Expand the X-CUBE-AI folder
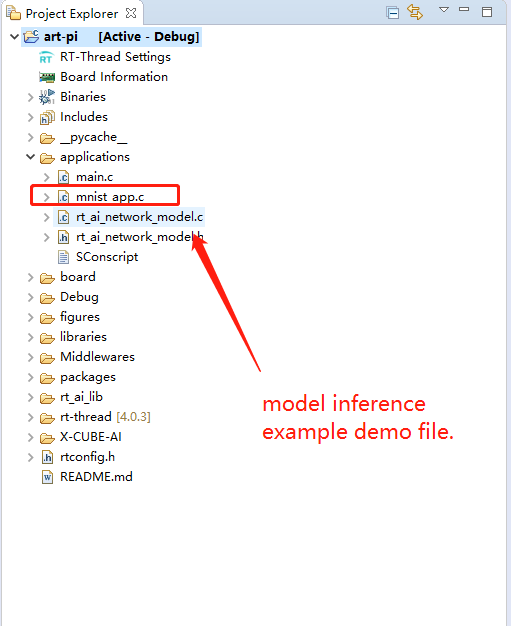The height and width of the screenshot is (626, 511). pos(31,437)
